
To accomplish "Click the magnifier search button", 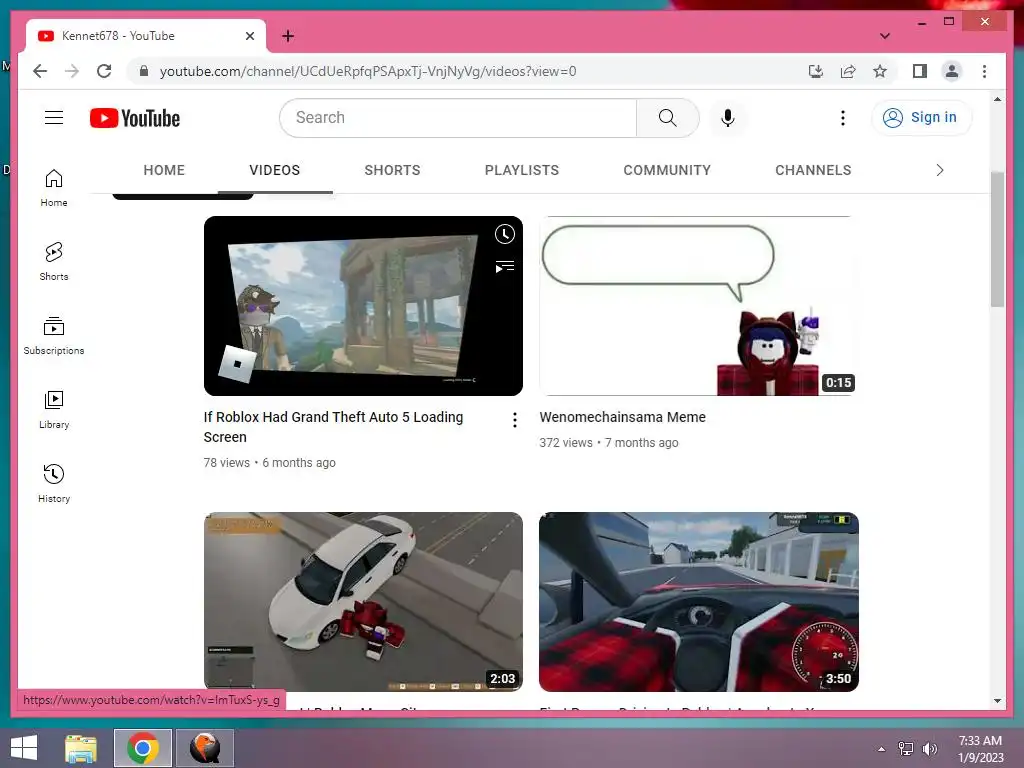I will (x=667, y=118).
